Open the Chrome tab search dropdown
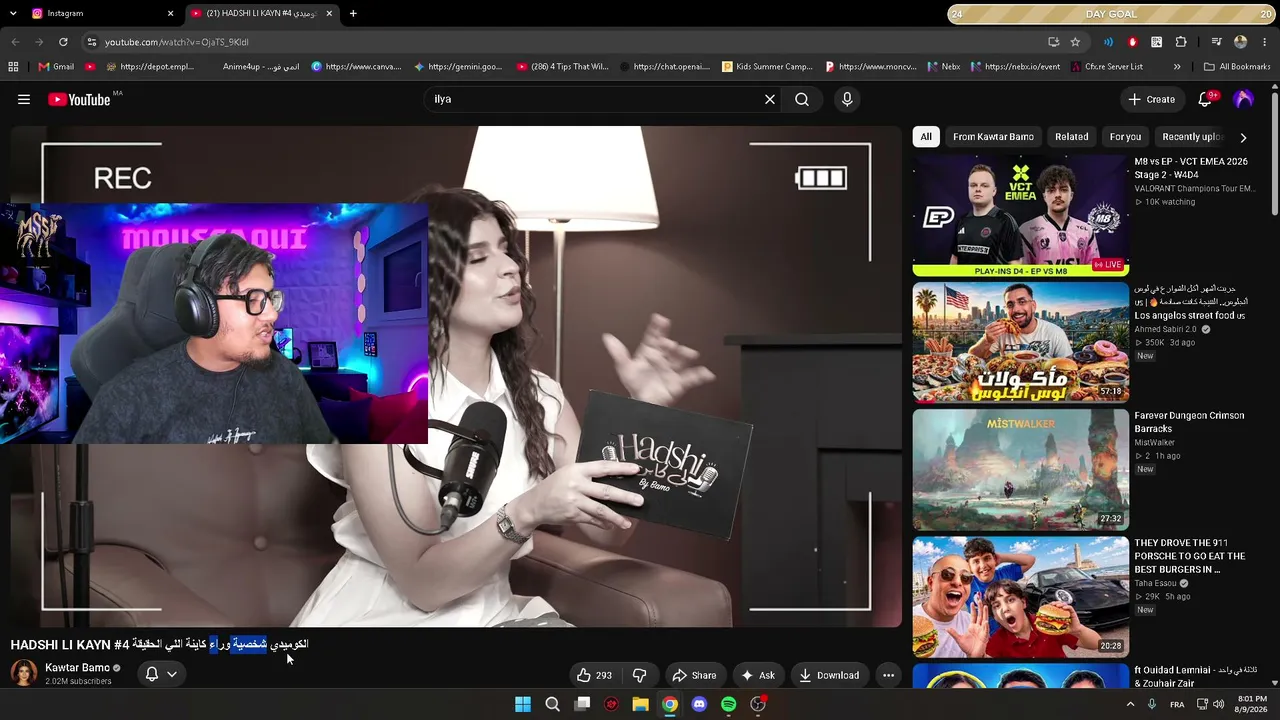 pos(13,13)
